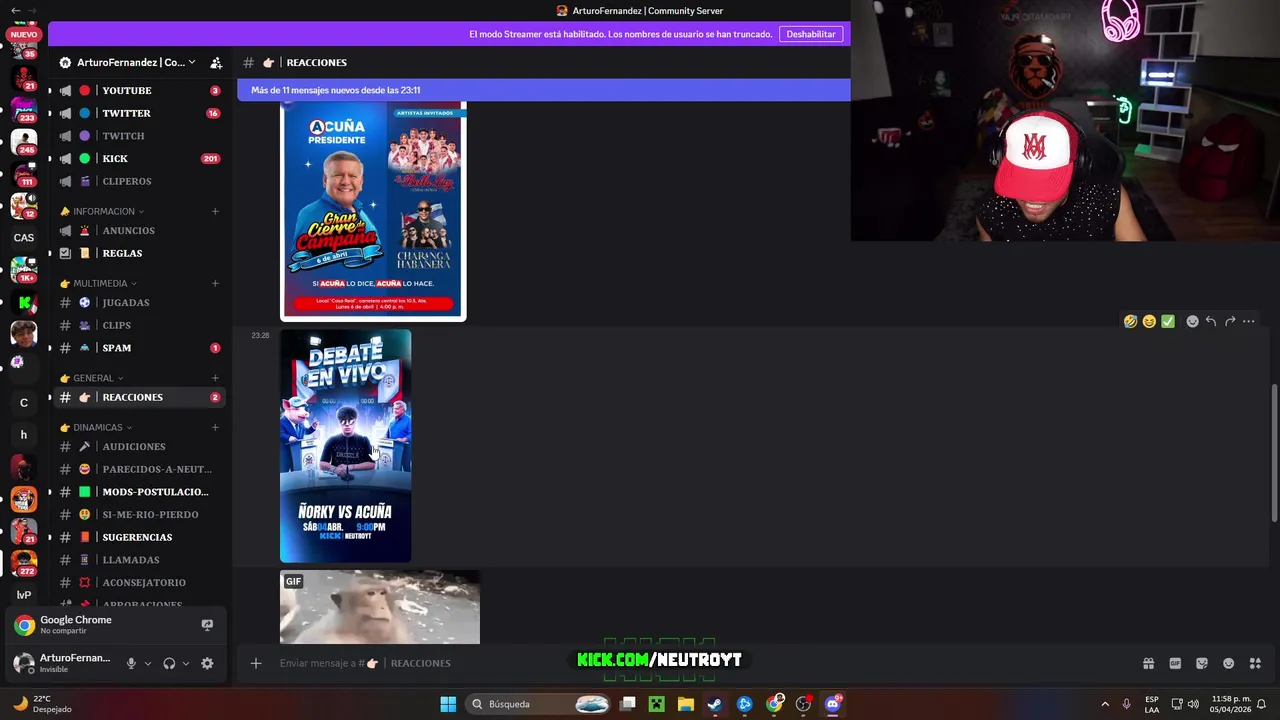Open the CAS server icon
This screenshot has width=1280, height=720.
pos(24,238)
